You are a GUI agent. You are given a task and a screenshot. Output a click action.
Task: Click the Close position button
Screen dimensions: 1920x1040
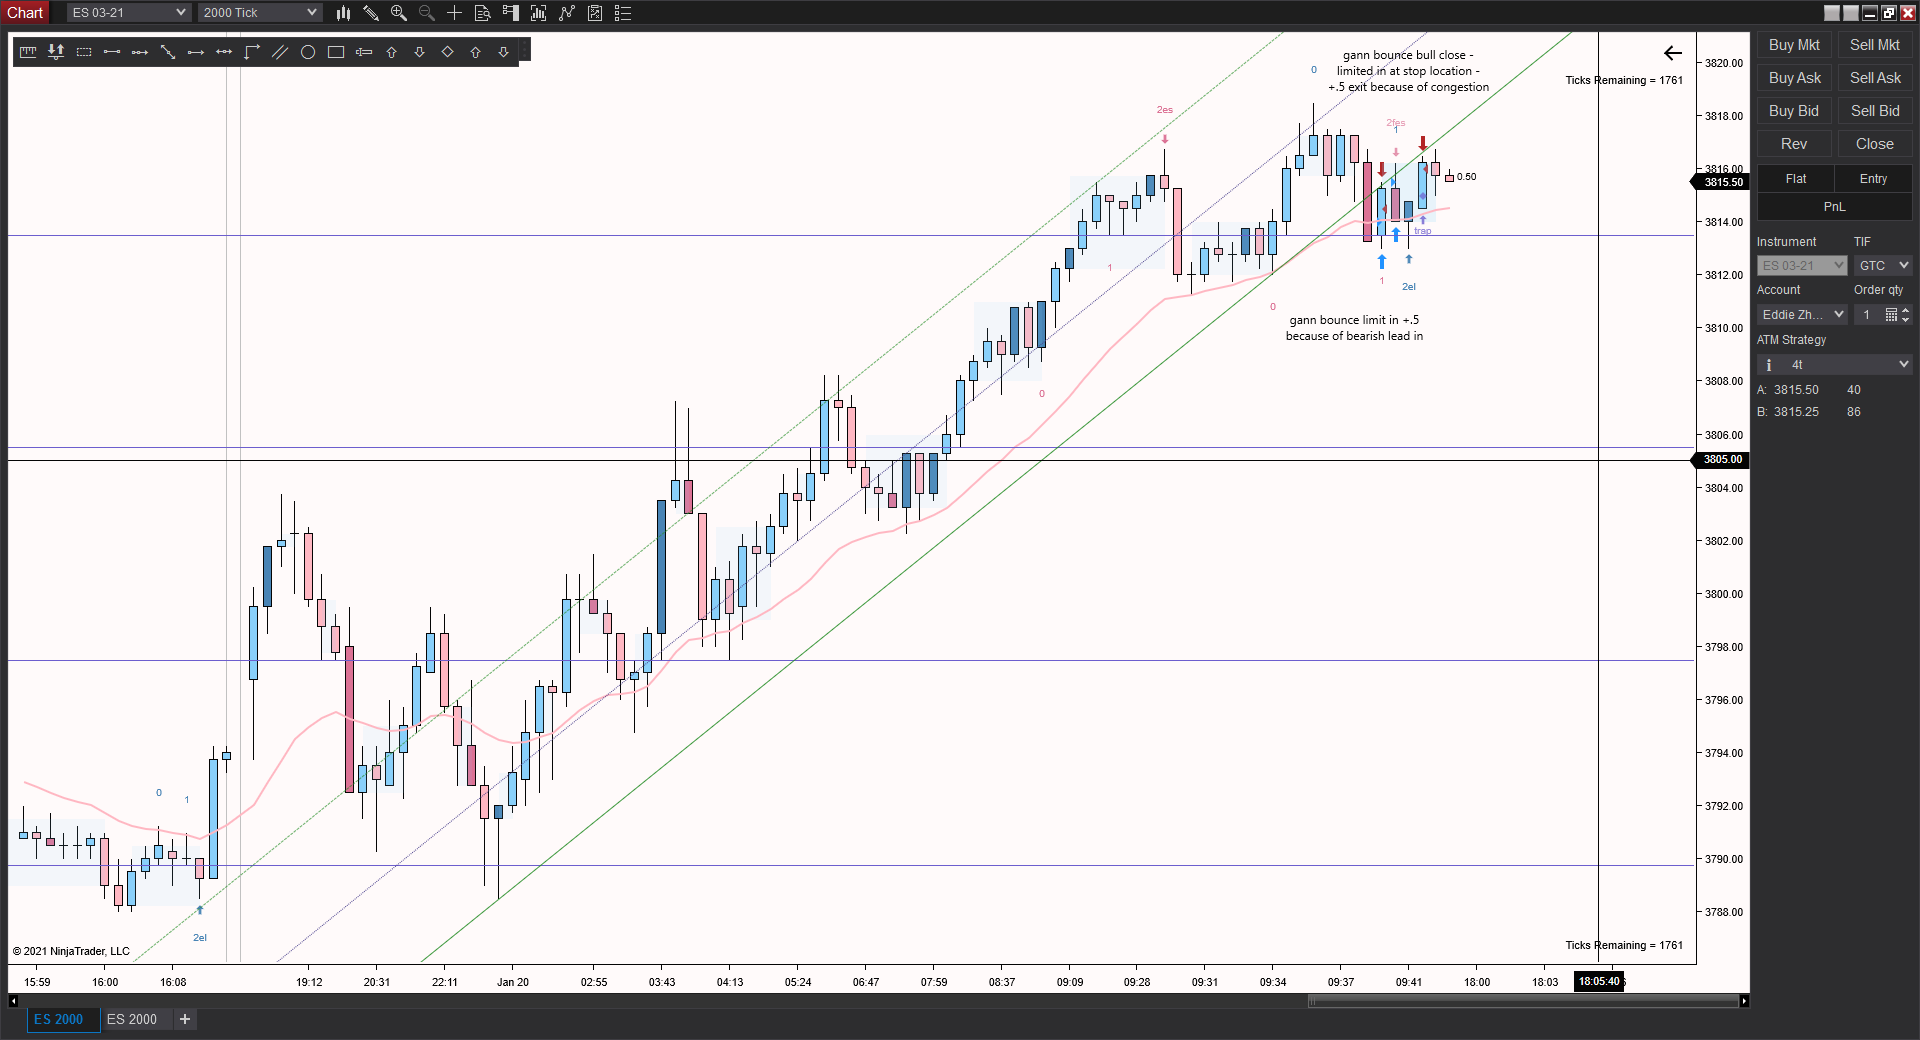1875,144
